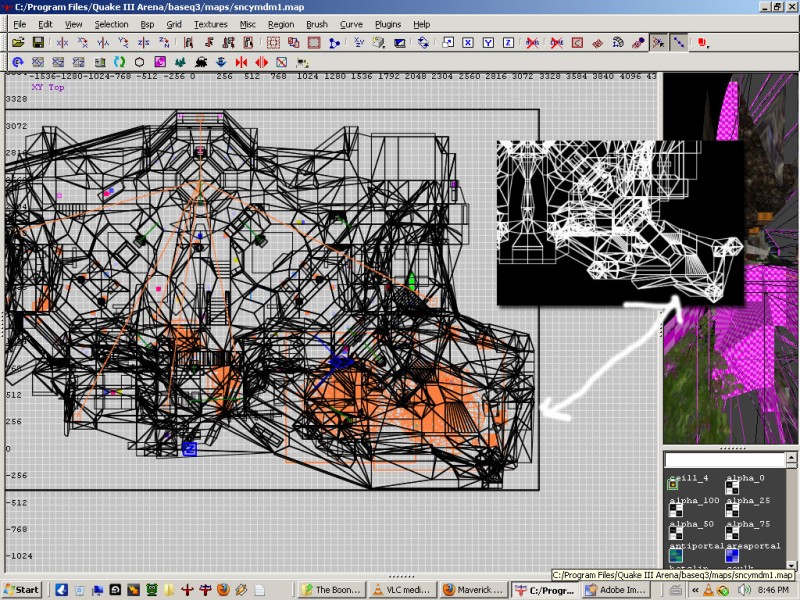The image size is (800, 600).
Task: Change views with XYZ icon
Action: (x=359, y=43)
